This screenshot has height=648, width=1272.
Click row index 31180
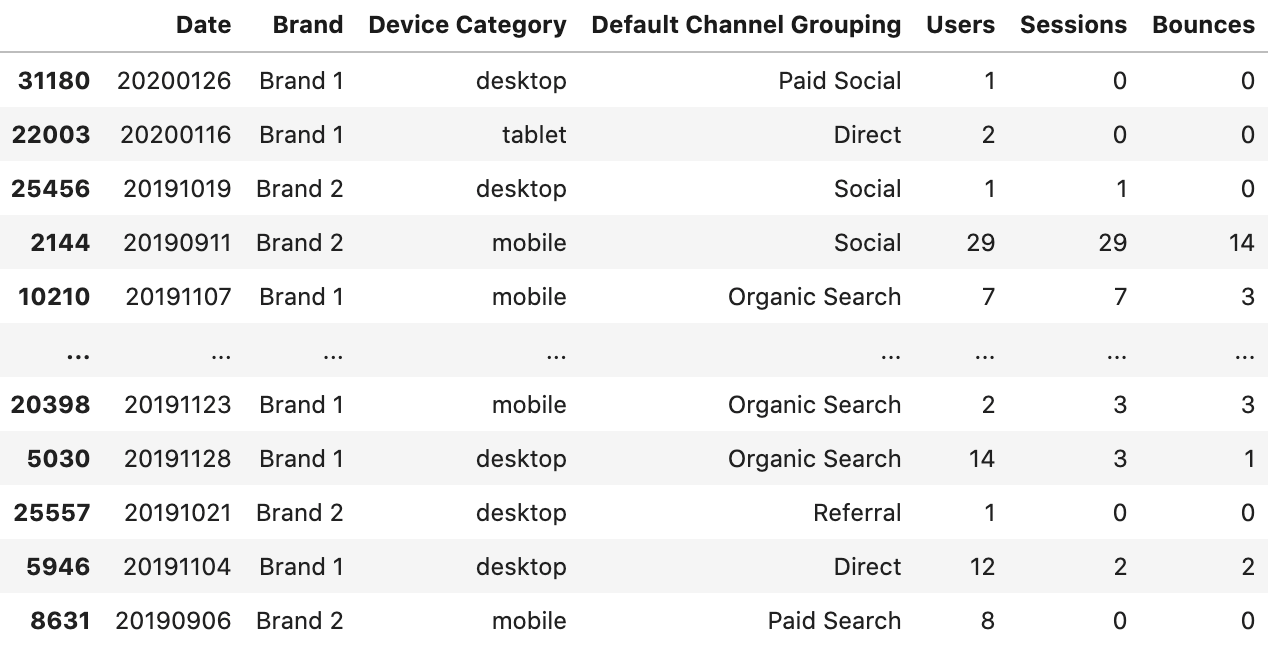click(x=54, y=81)
